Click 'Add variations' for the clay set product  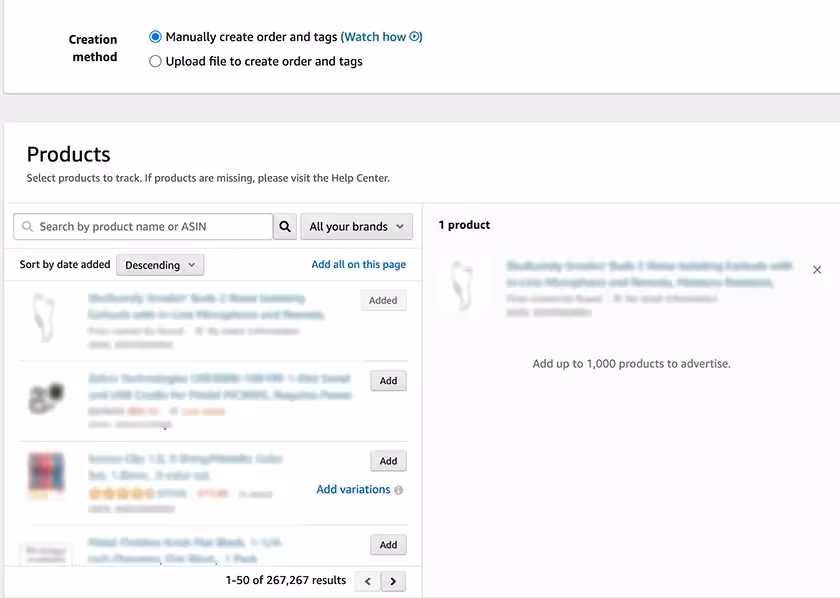[352, 490]
